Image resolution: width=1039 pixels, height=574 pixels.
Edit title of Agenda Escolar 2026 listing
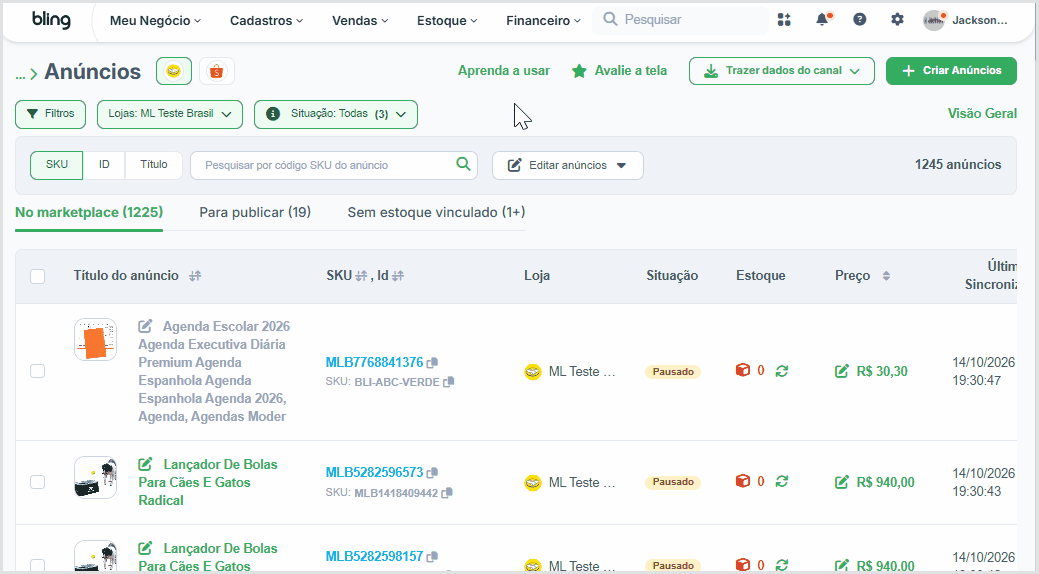tap(145, 326)
